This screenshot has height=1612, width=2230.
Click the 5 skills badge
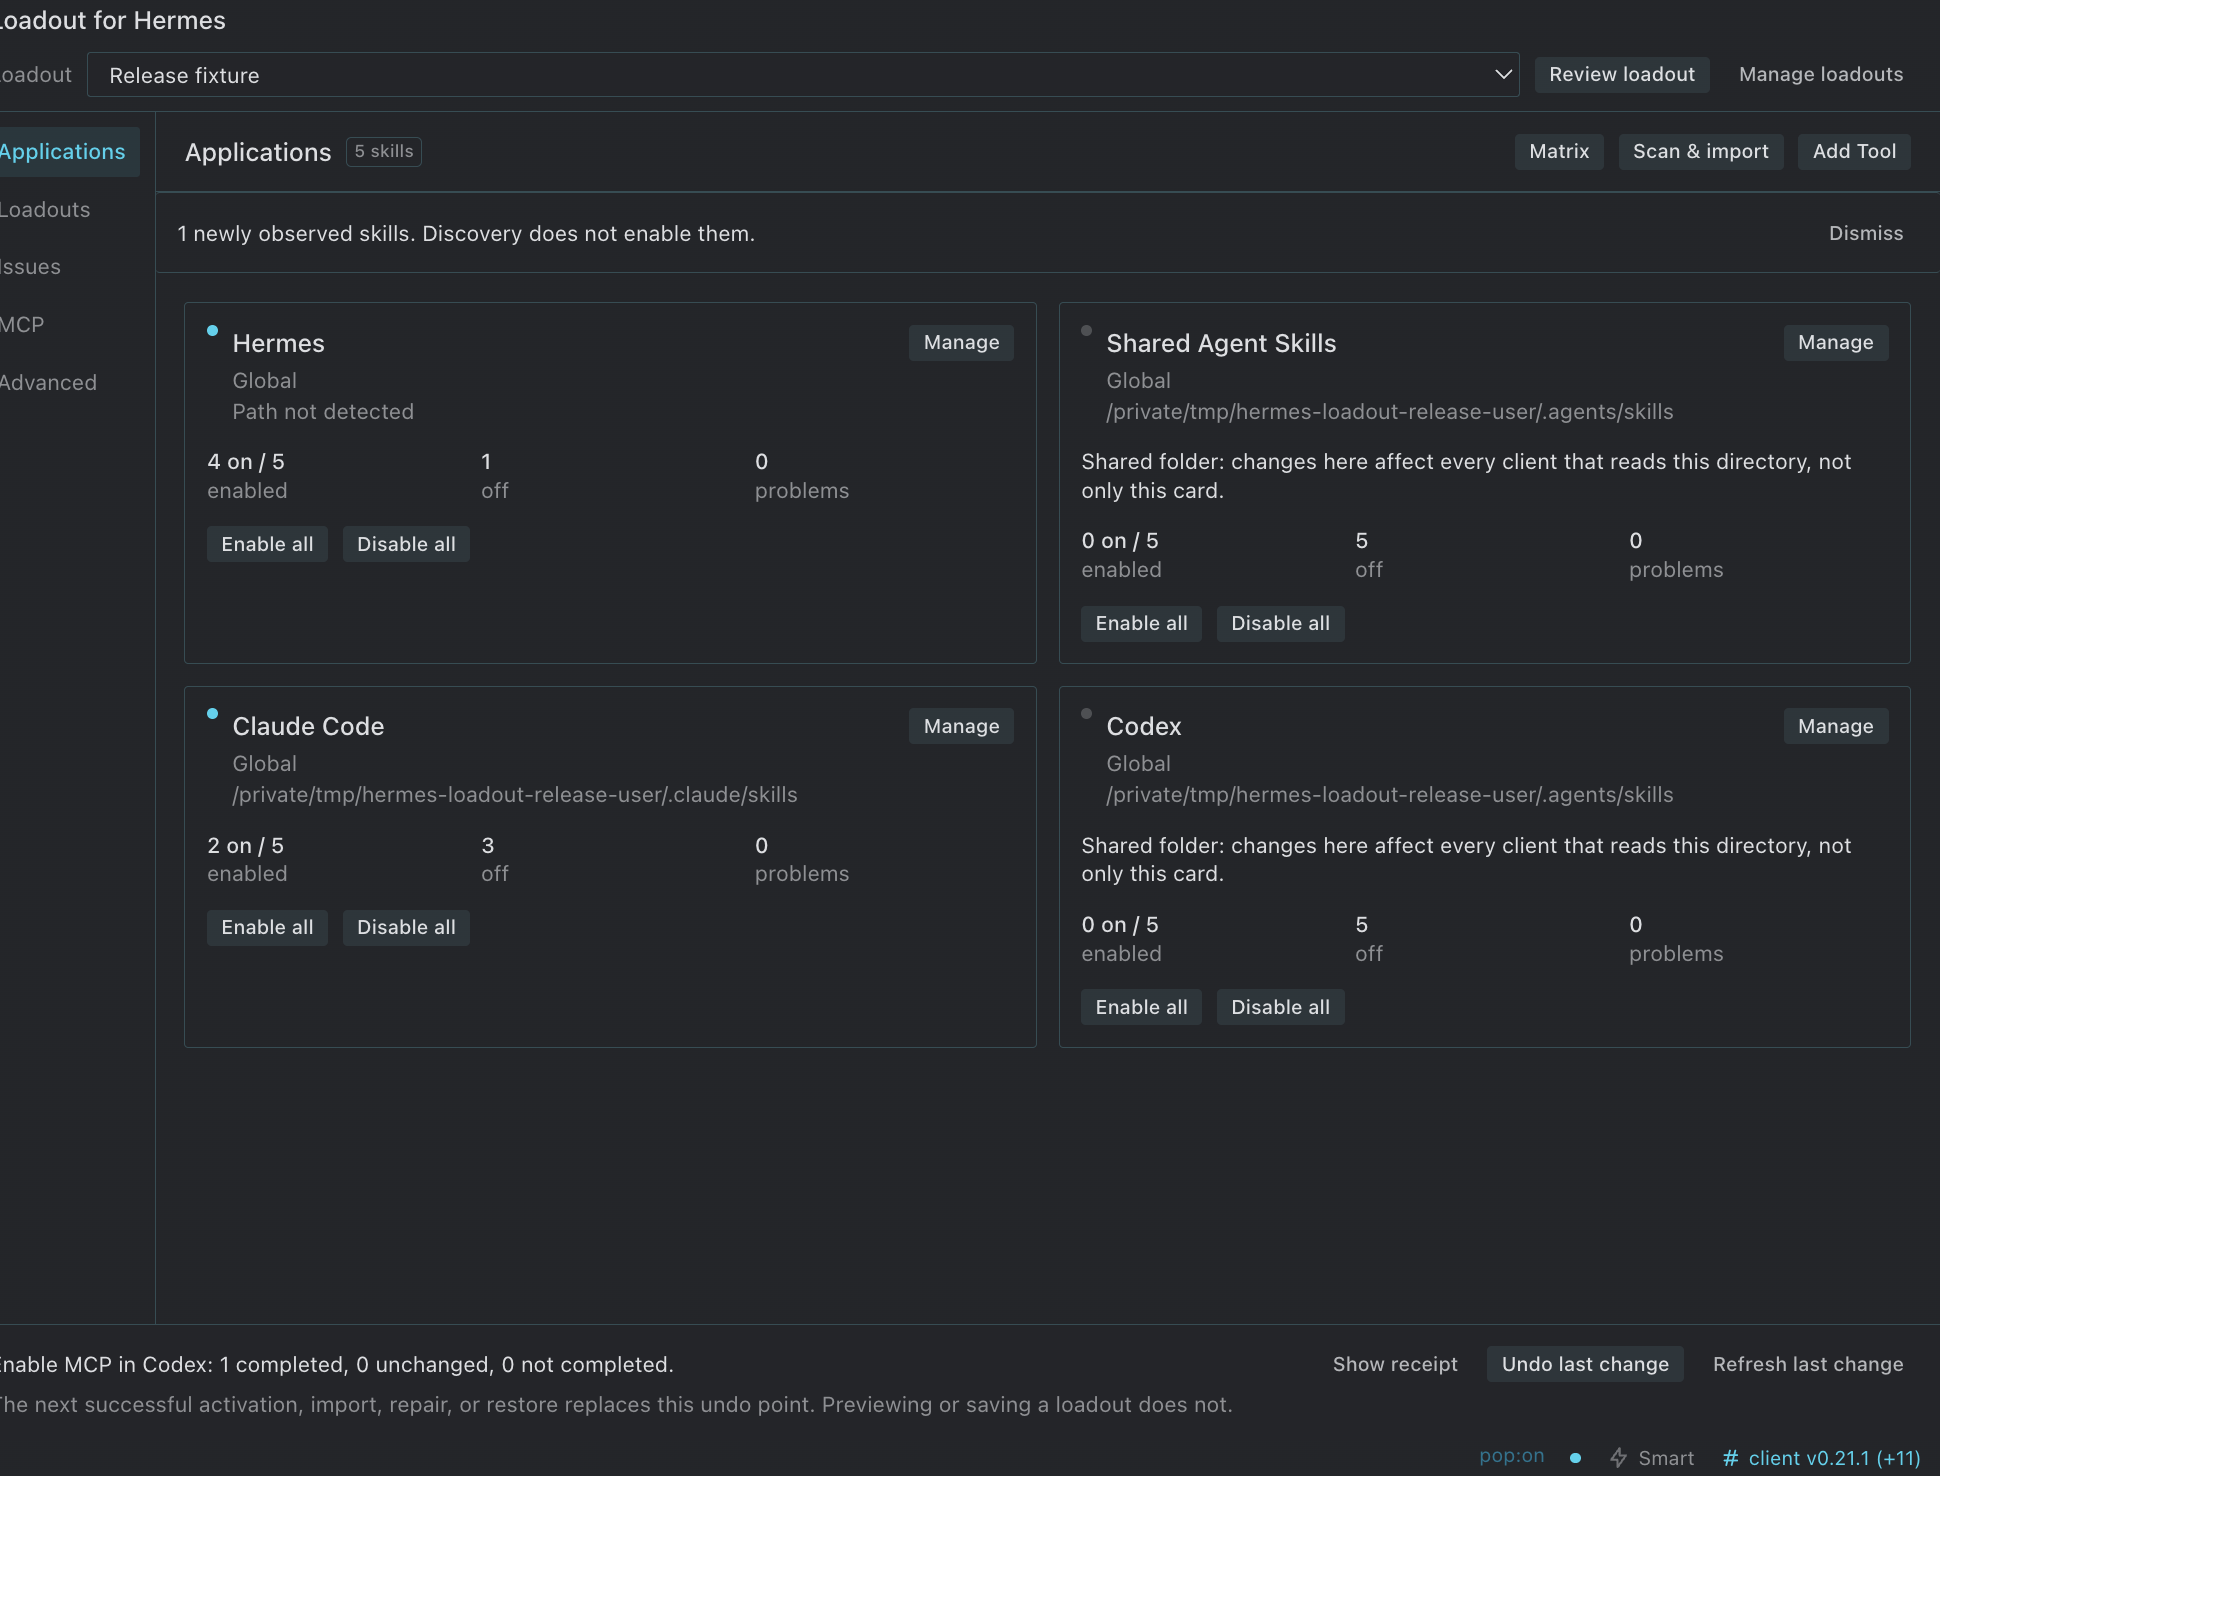click(384, 152)
